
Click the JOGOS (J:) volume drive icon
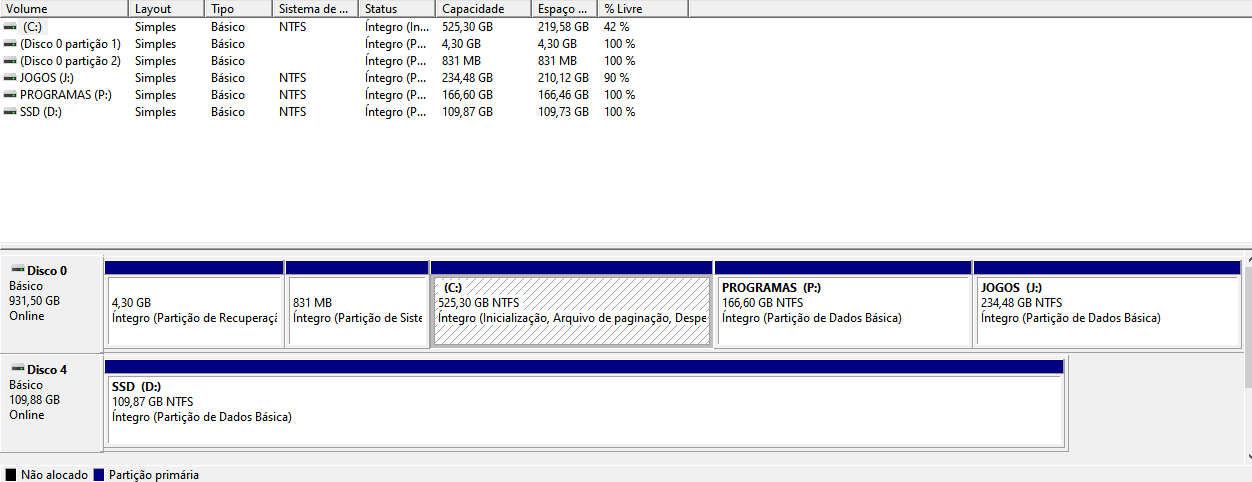(10, 78)
